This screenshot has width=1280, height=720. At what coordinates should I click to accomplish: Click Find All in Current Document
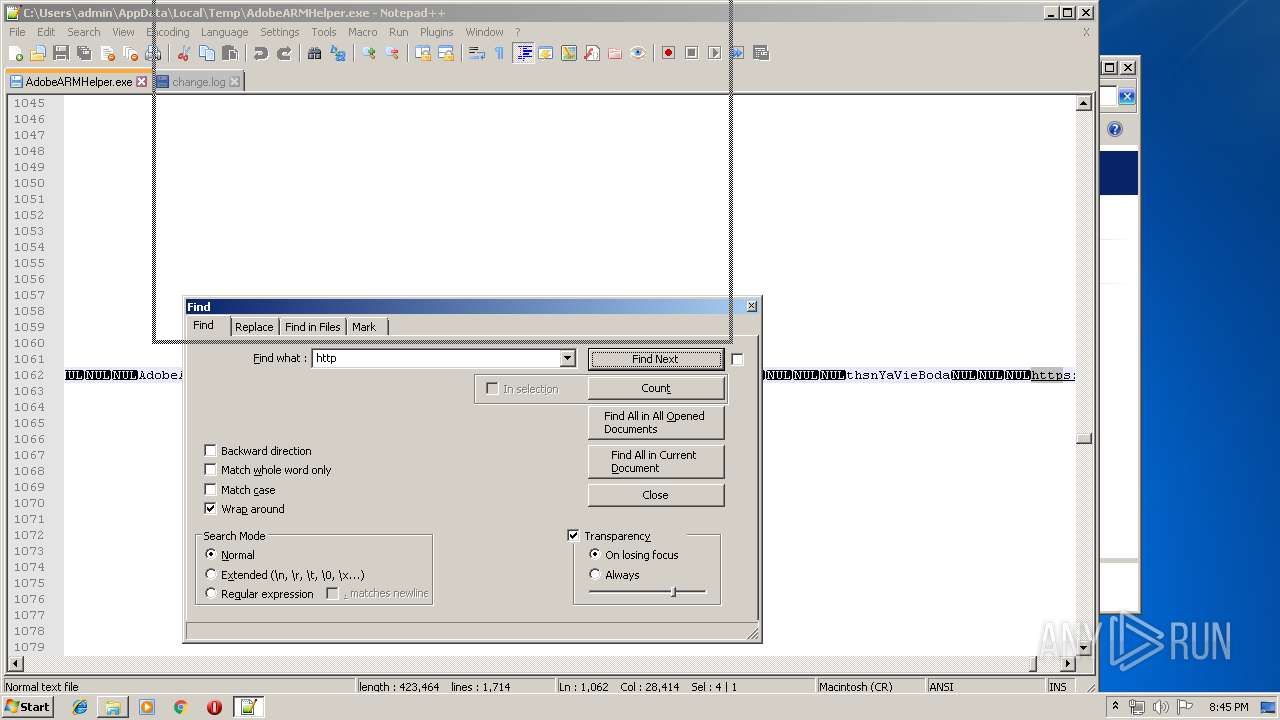(656, 462)
